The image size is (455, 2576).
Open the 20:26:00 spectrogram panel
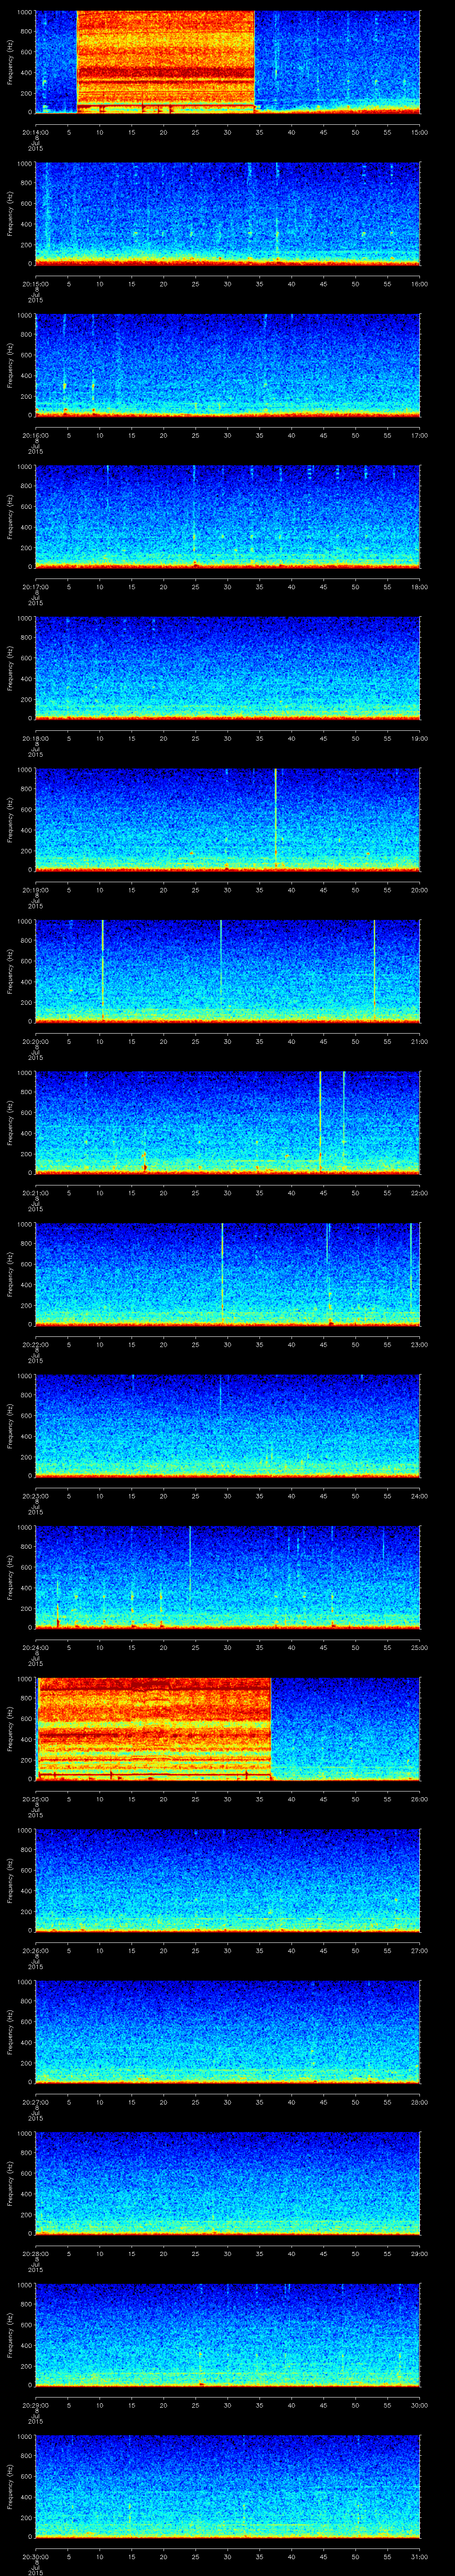[x=227, y=1880]
